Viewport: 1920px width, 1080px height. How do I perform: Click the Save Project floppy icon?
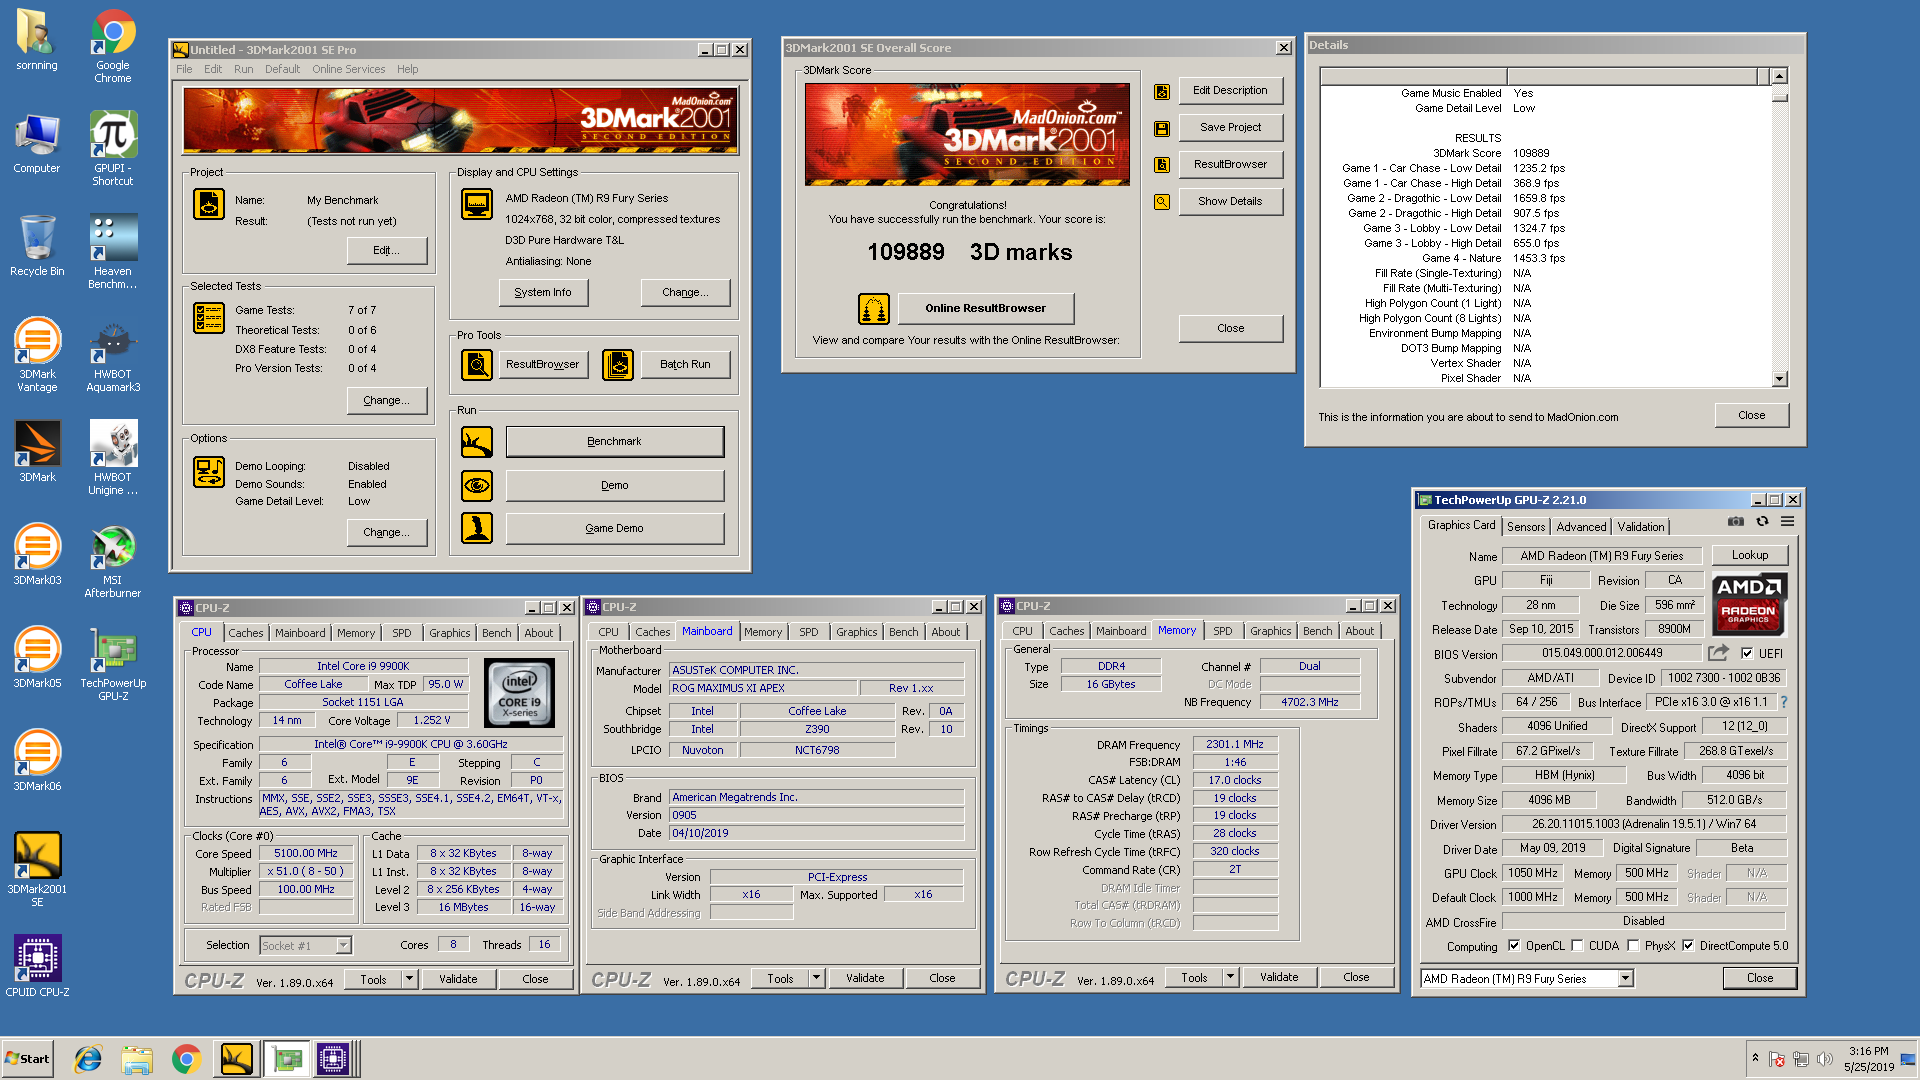1162,128
